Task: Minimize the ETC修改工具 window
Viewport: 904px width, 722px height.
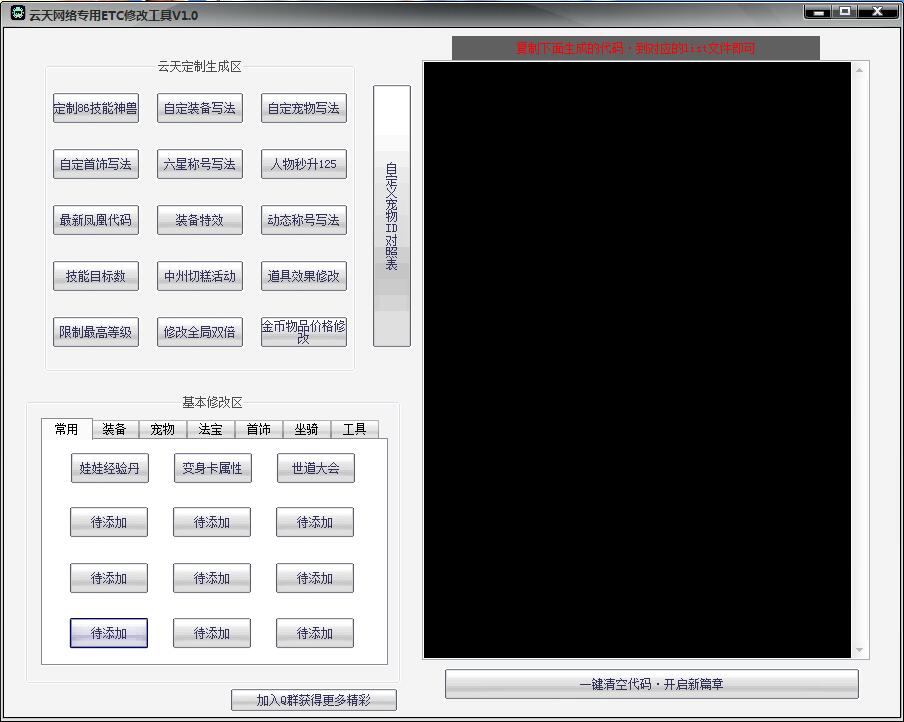Action: pos(819,11)
